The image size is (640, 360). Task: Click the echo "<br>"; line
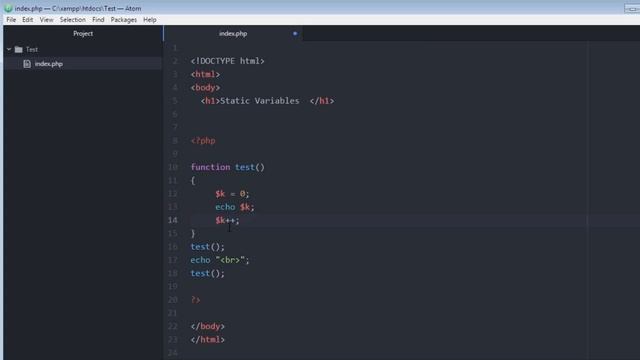click(220, 260)
